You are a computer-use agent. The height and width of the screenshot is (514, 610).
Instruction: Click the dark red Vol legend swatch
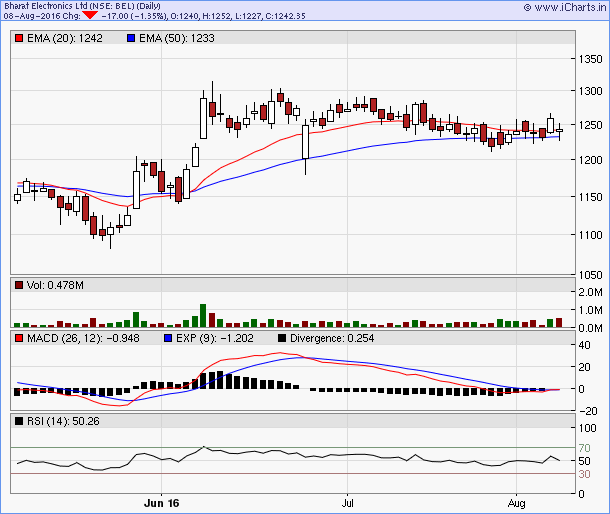click(x=19, y=285)
